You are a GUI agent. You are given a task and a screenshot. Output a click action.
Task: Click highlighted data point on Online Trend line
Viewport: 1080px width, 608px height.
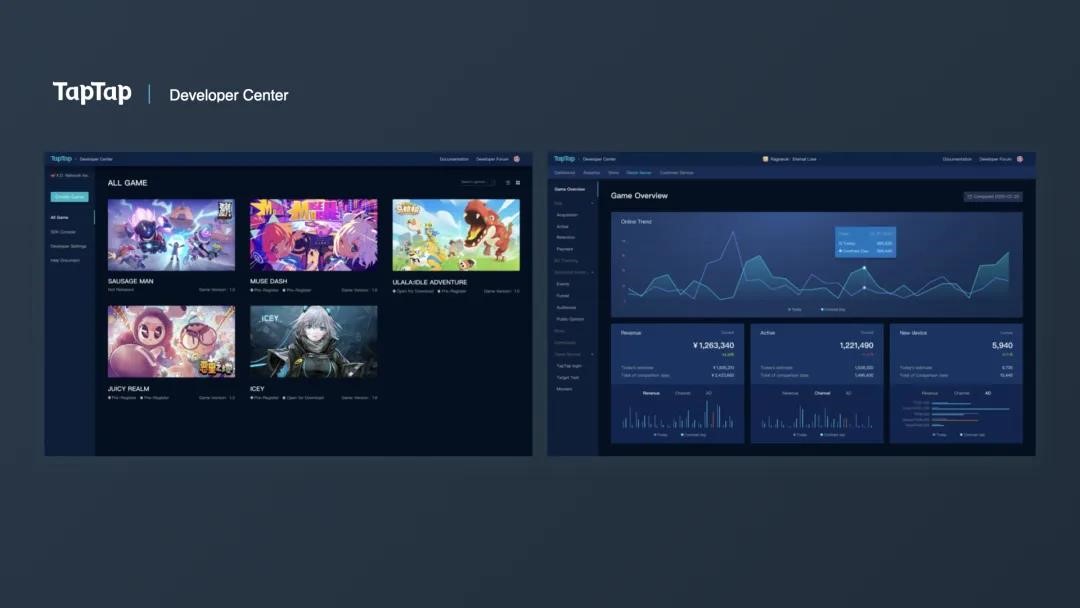coord(864,268)
